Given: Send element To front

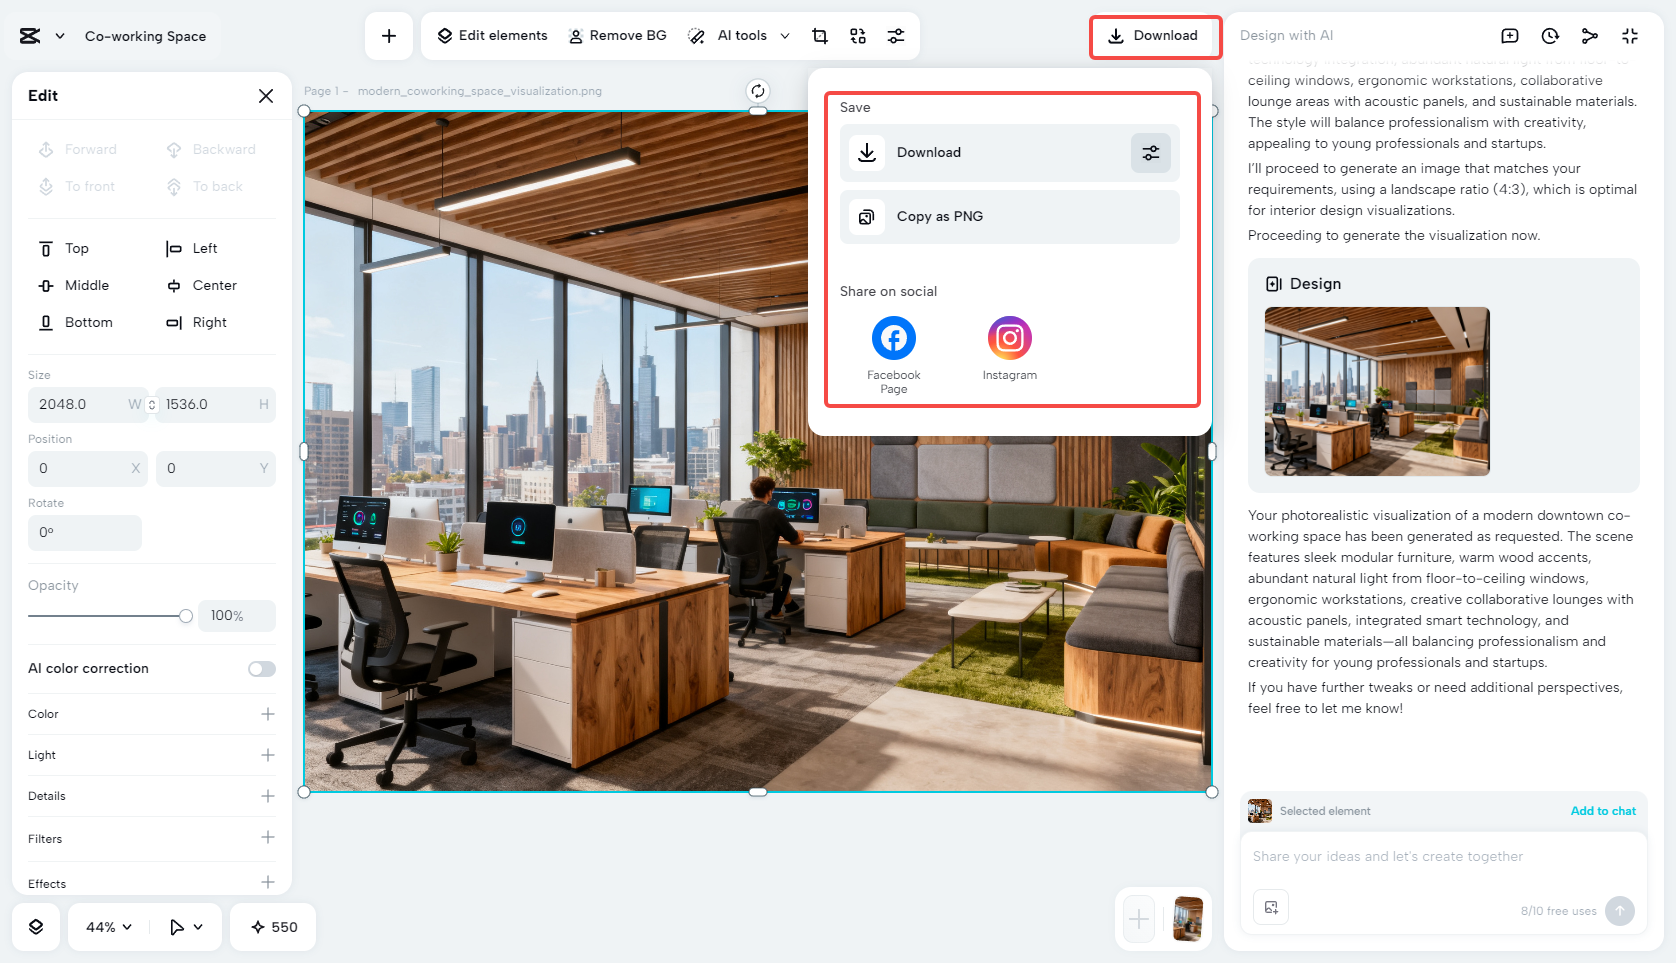Looking at the screenshot, I should (77, 187).
